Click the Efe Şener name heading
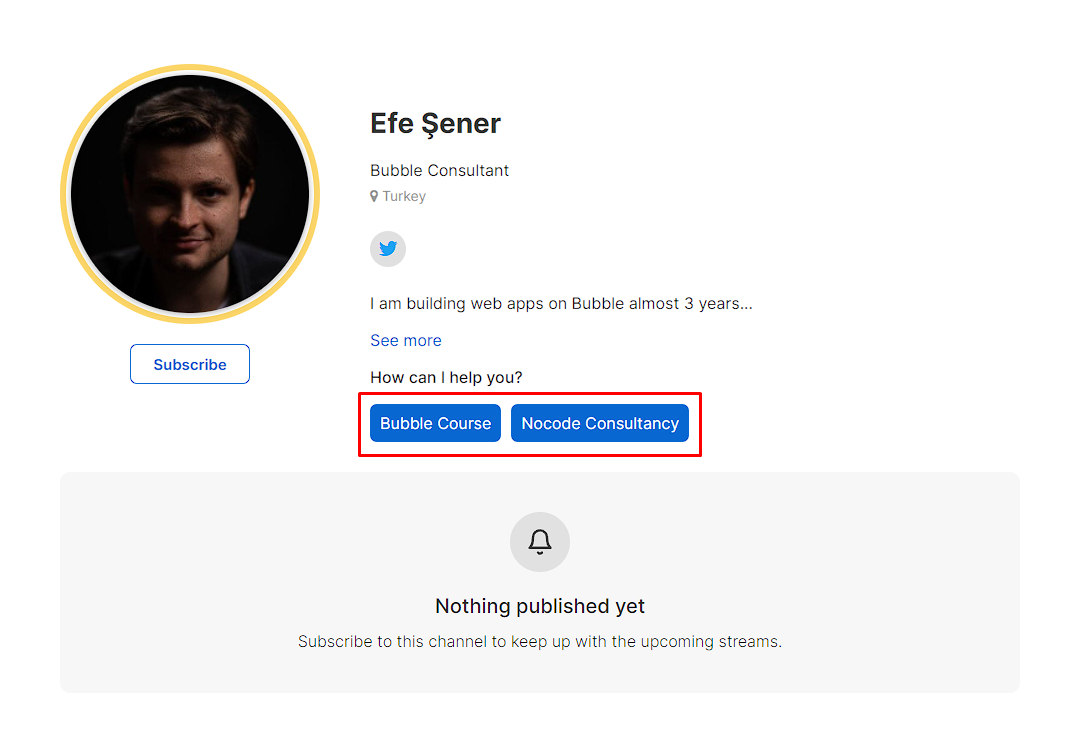Viewport: 1069px width, 749px height. [435, 123]
